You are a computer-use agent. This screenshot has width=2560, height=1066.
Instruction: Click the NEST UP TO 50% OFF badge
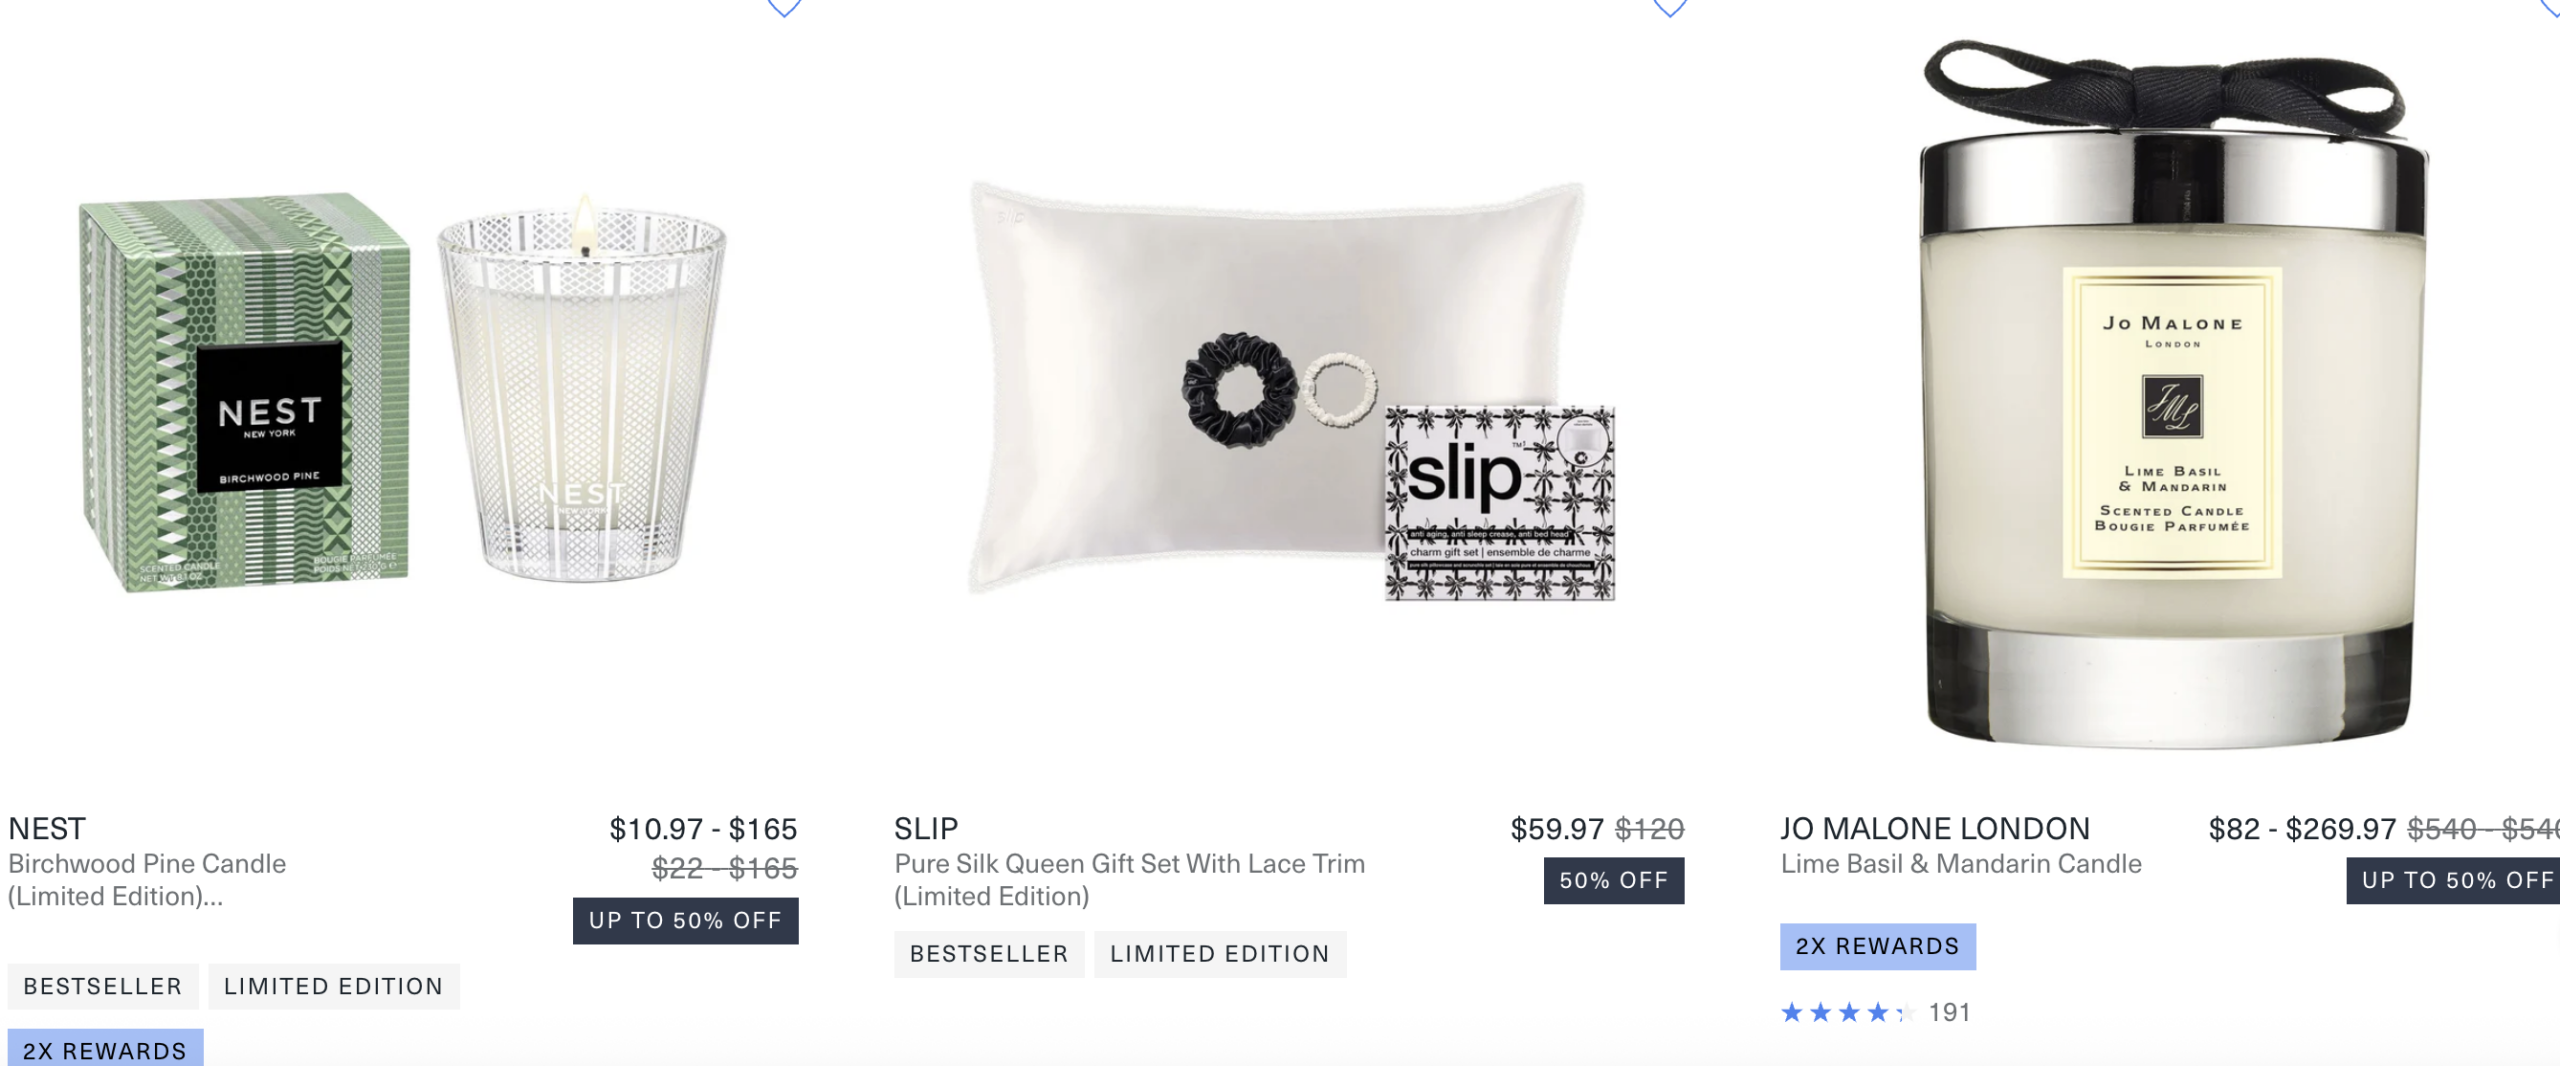coord(686,921)
